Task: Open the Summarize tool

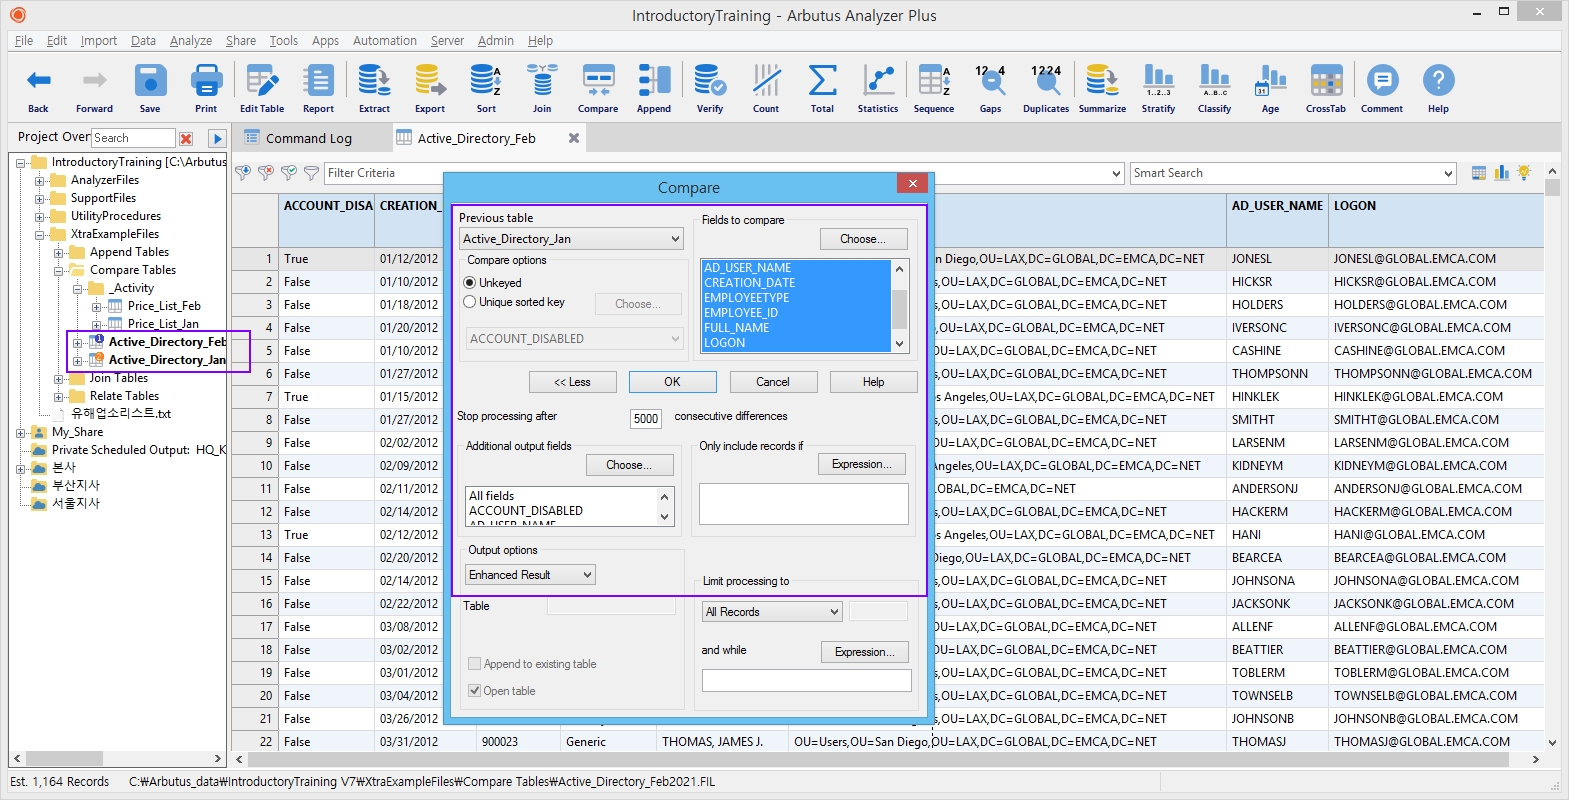Action: pyautogui.click(x=1102, y=89)
